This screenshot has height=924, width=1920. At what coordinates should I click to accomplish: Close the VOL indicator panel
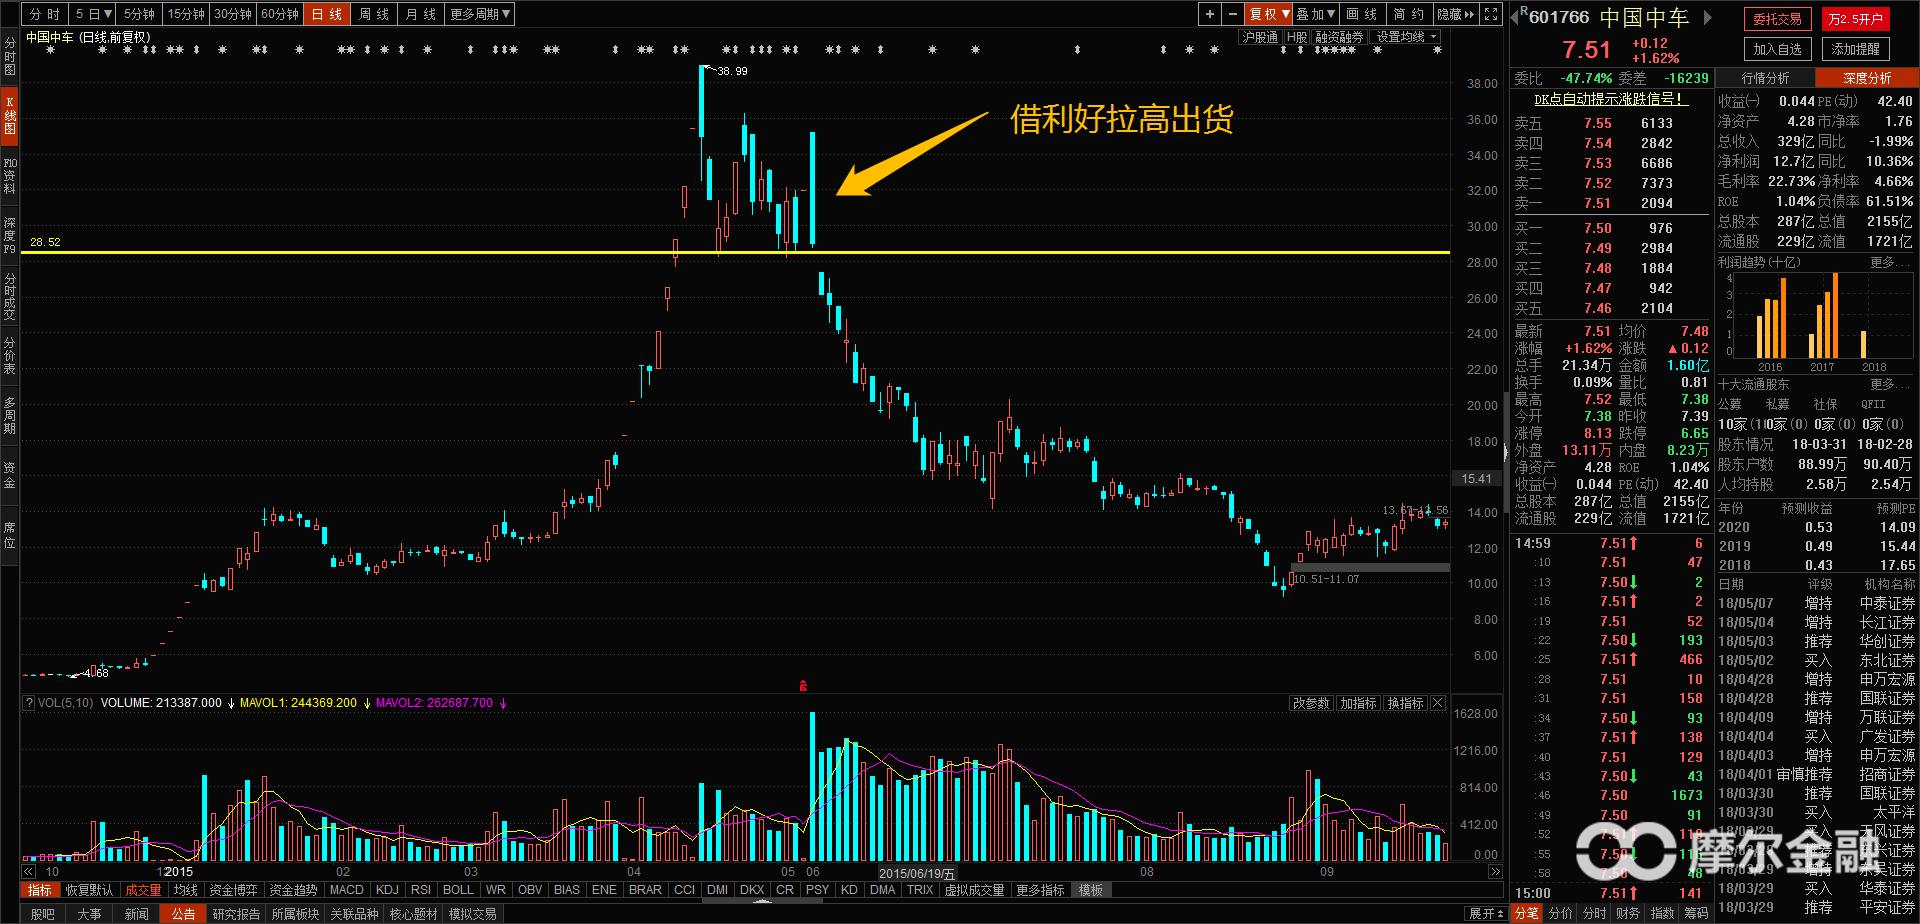pyautogui.click(x=1438, y=703)
